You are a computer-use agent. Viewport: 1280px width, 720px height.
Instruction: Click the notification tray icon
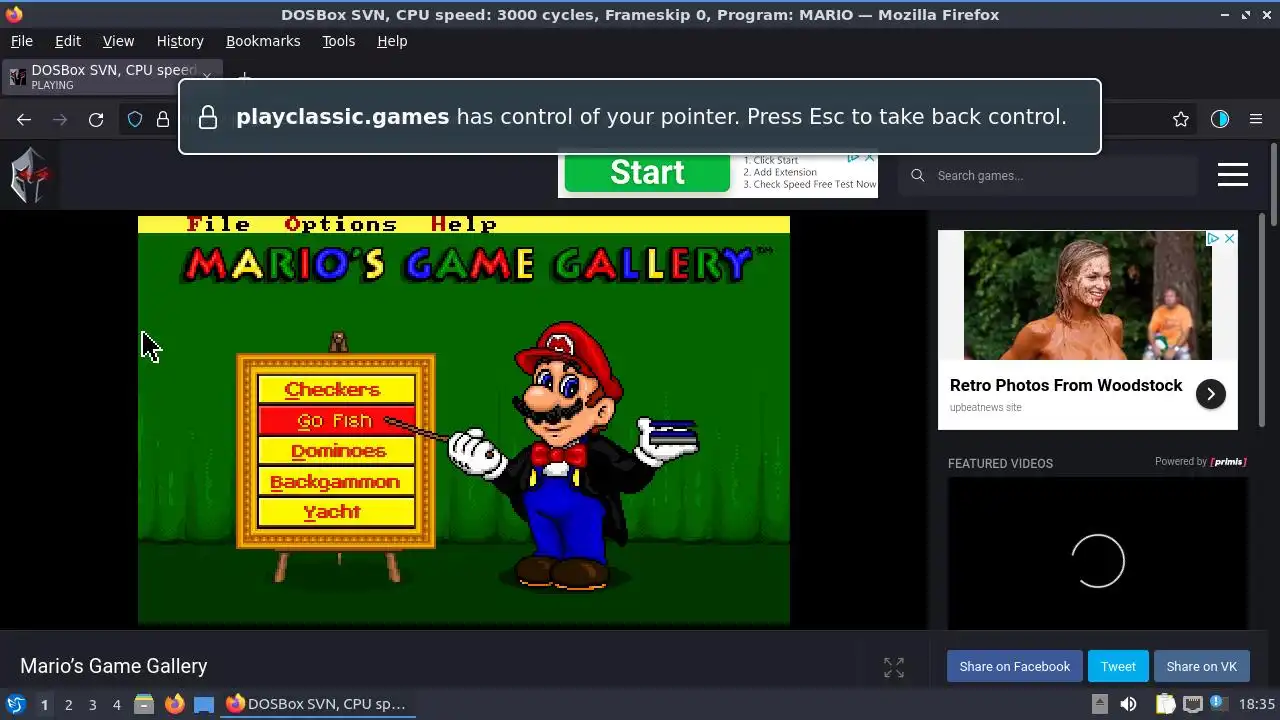[x=1220, y=704]
